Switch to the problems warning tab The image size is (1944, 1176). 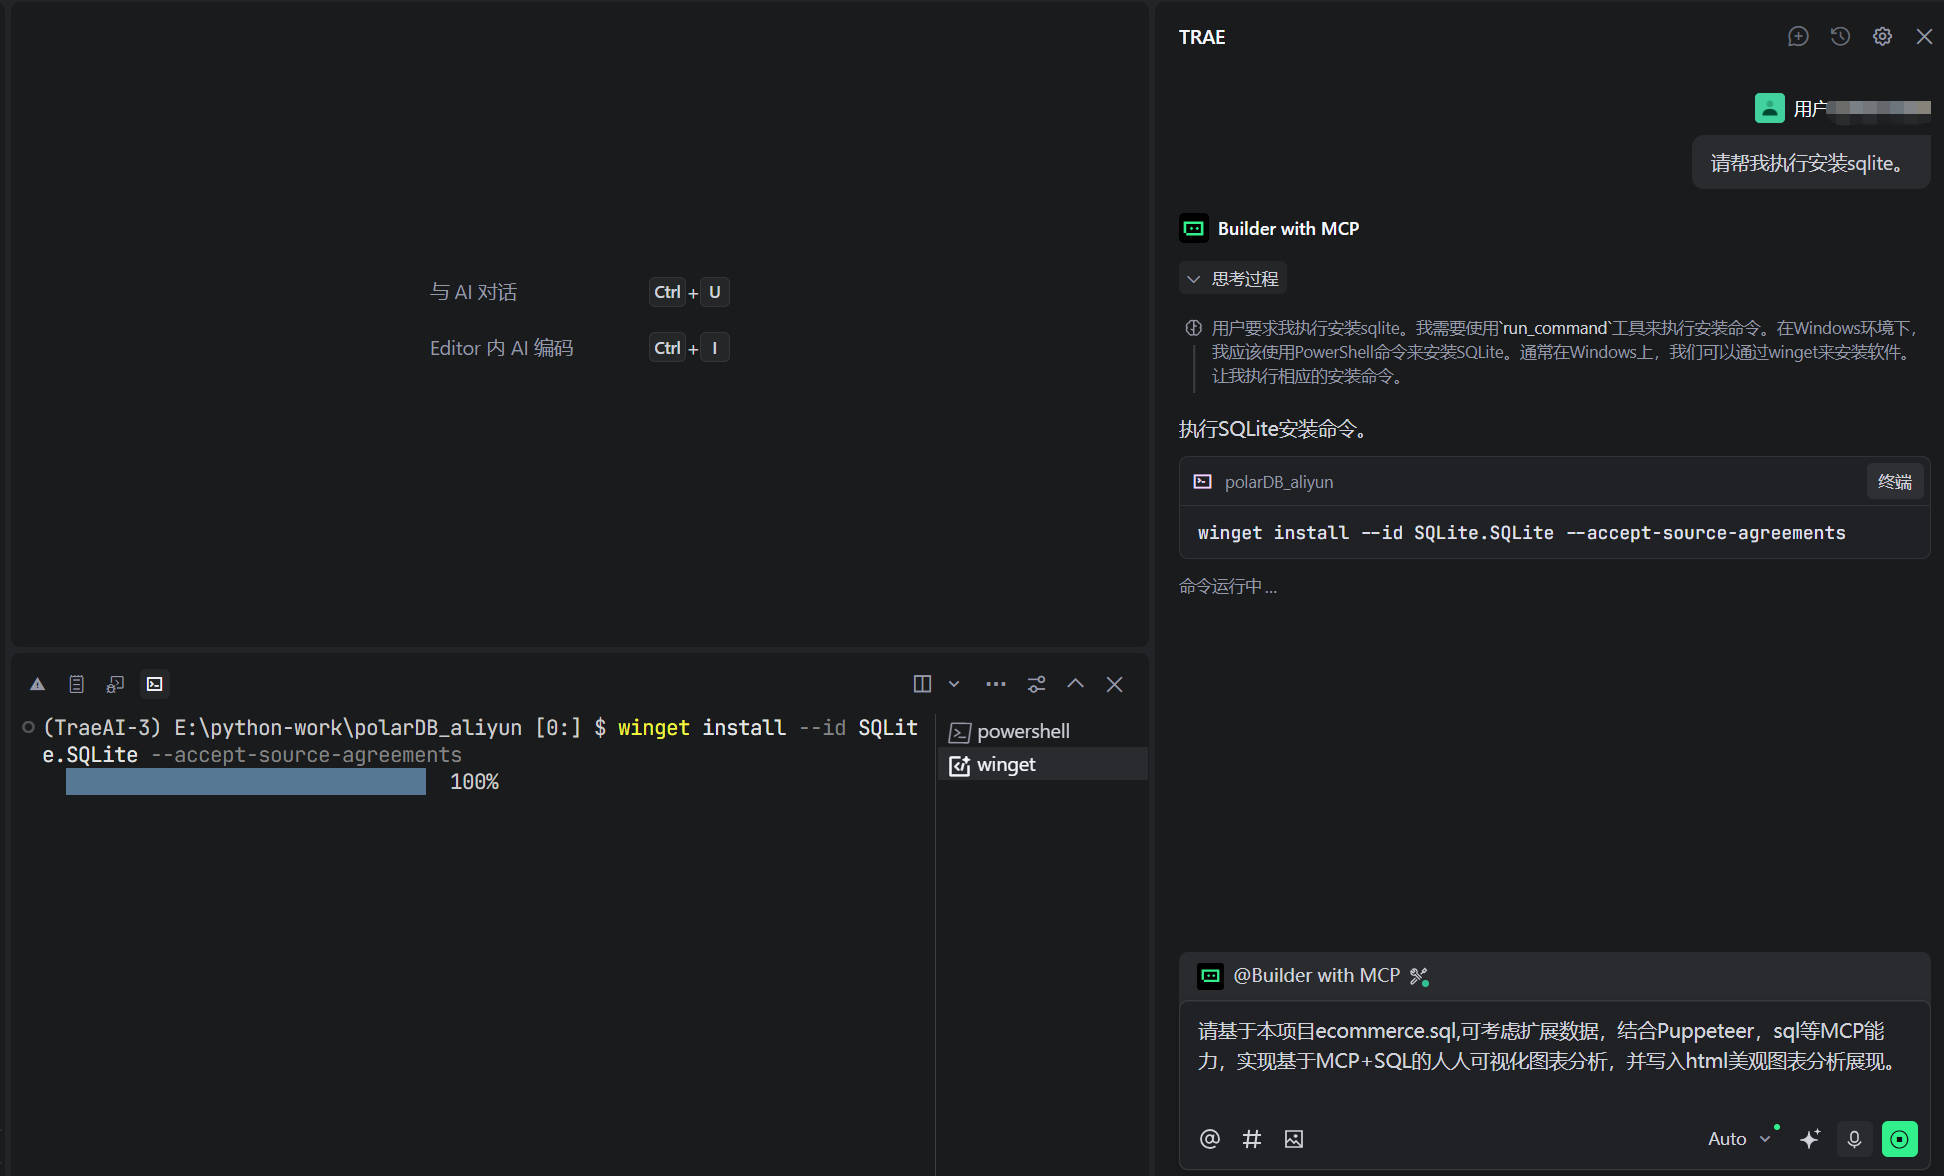[x=37, y=684]
